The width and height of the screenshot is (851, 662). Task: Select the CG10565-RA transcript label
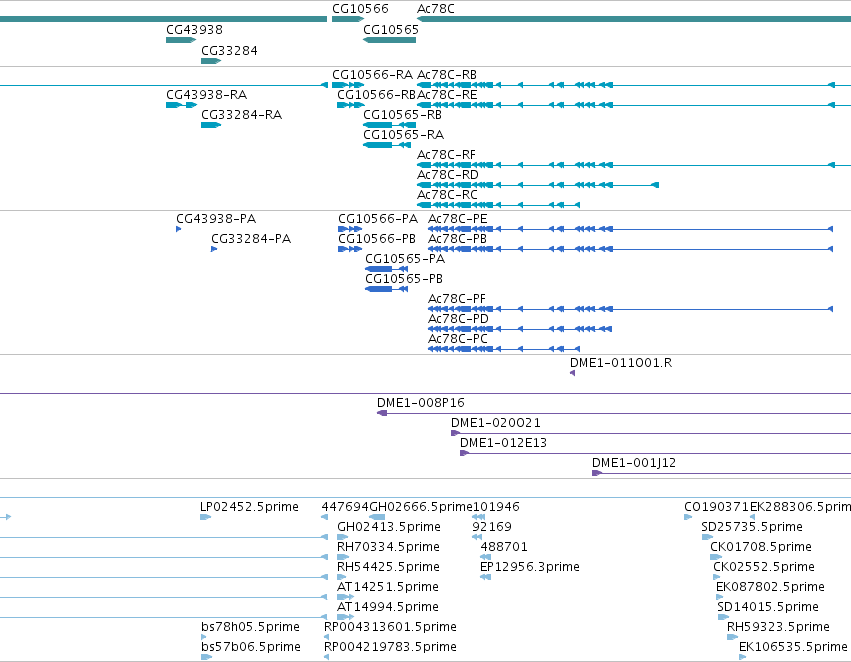click(x=403, y=134)
